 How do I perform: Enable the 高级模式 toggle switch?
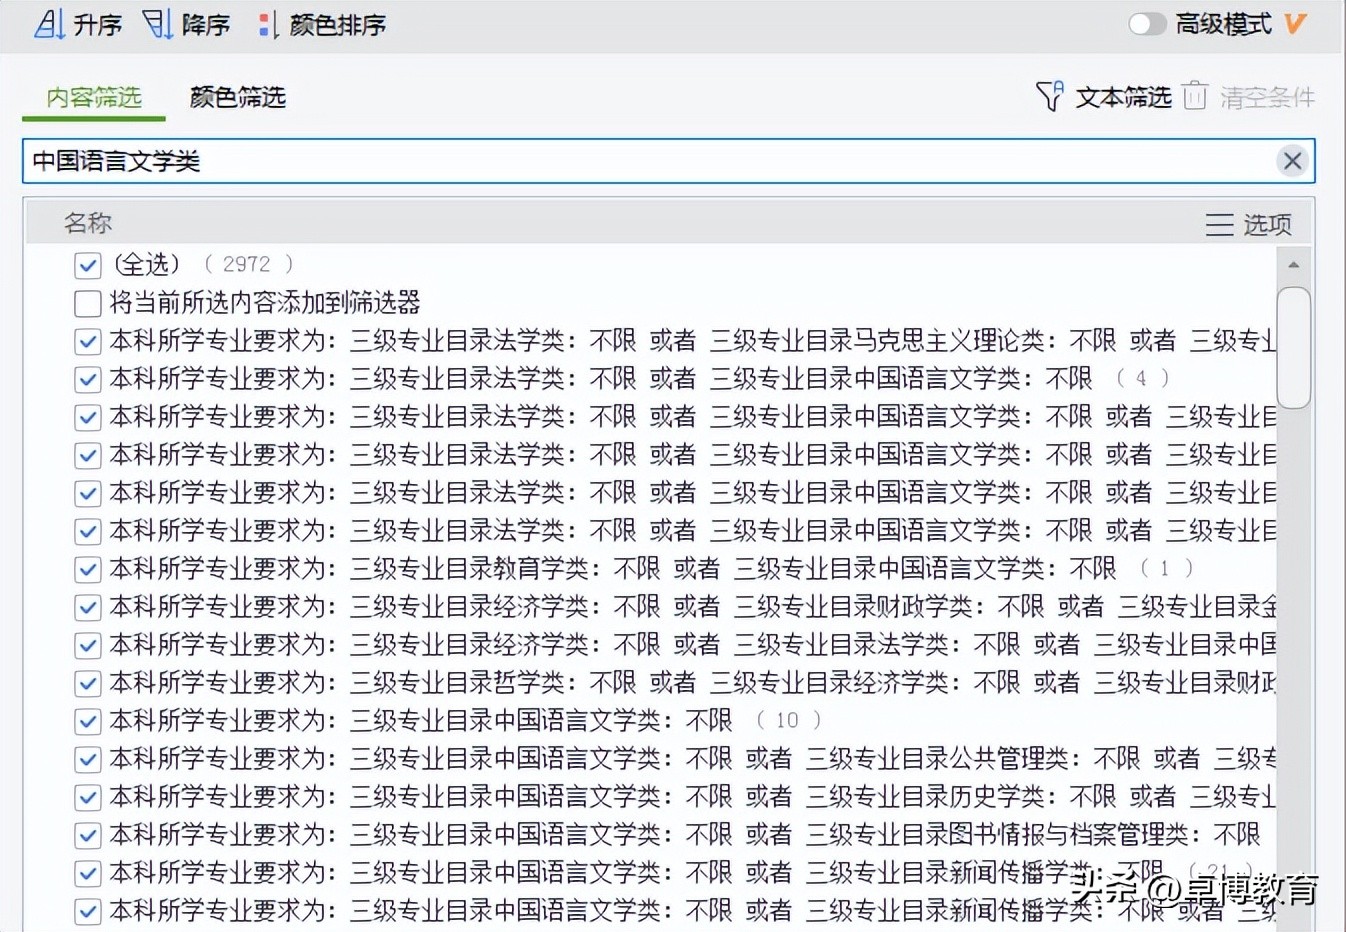1146,22
